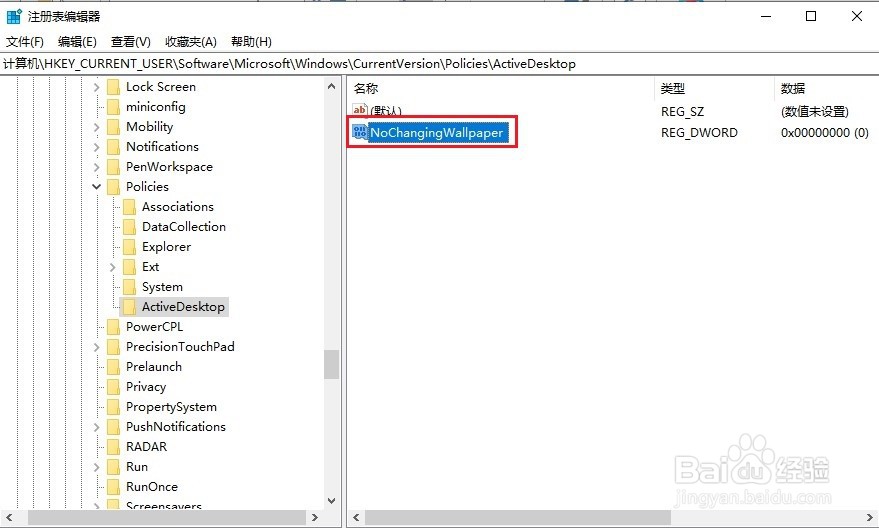Select the Lock Screen folder icon
This screenshot has height=528, width=879.
click(x=113, y=87)
